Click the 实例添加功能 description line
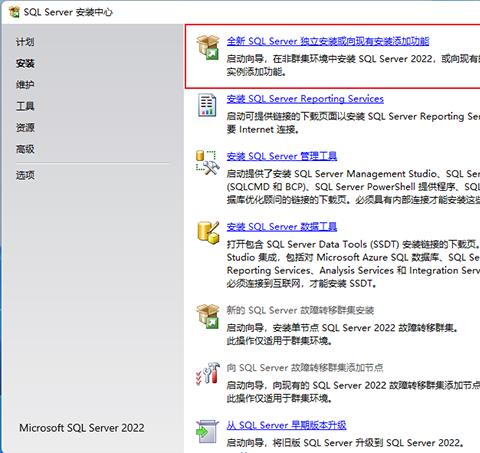 click(x=257, y=72)
